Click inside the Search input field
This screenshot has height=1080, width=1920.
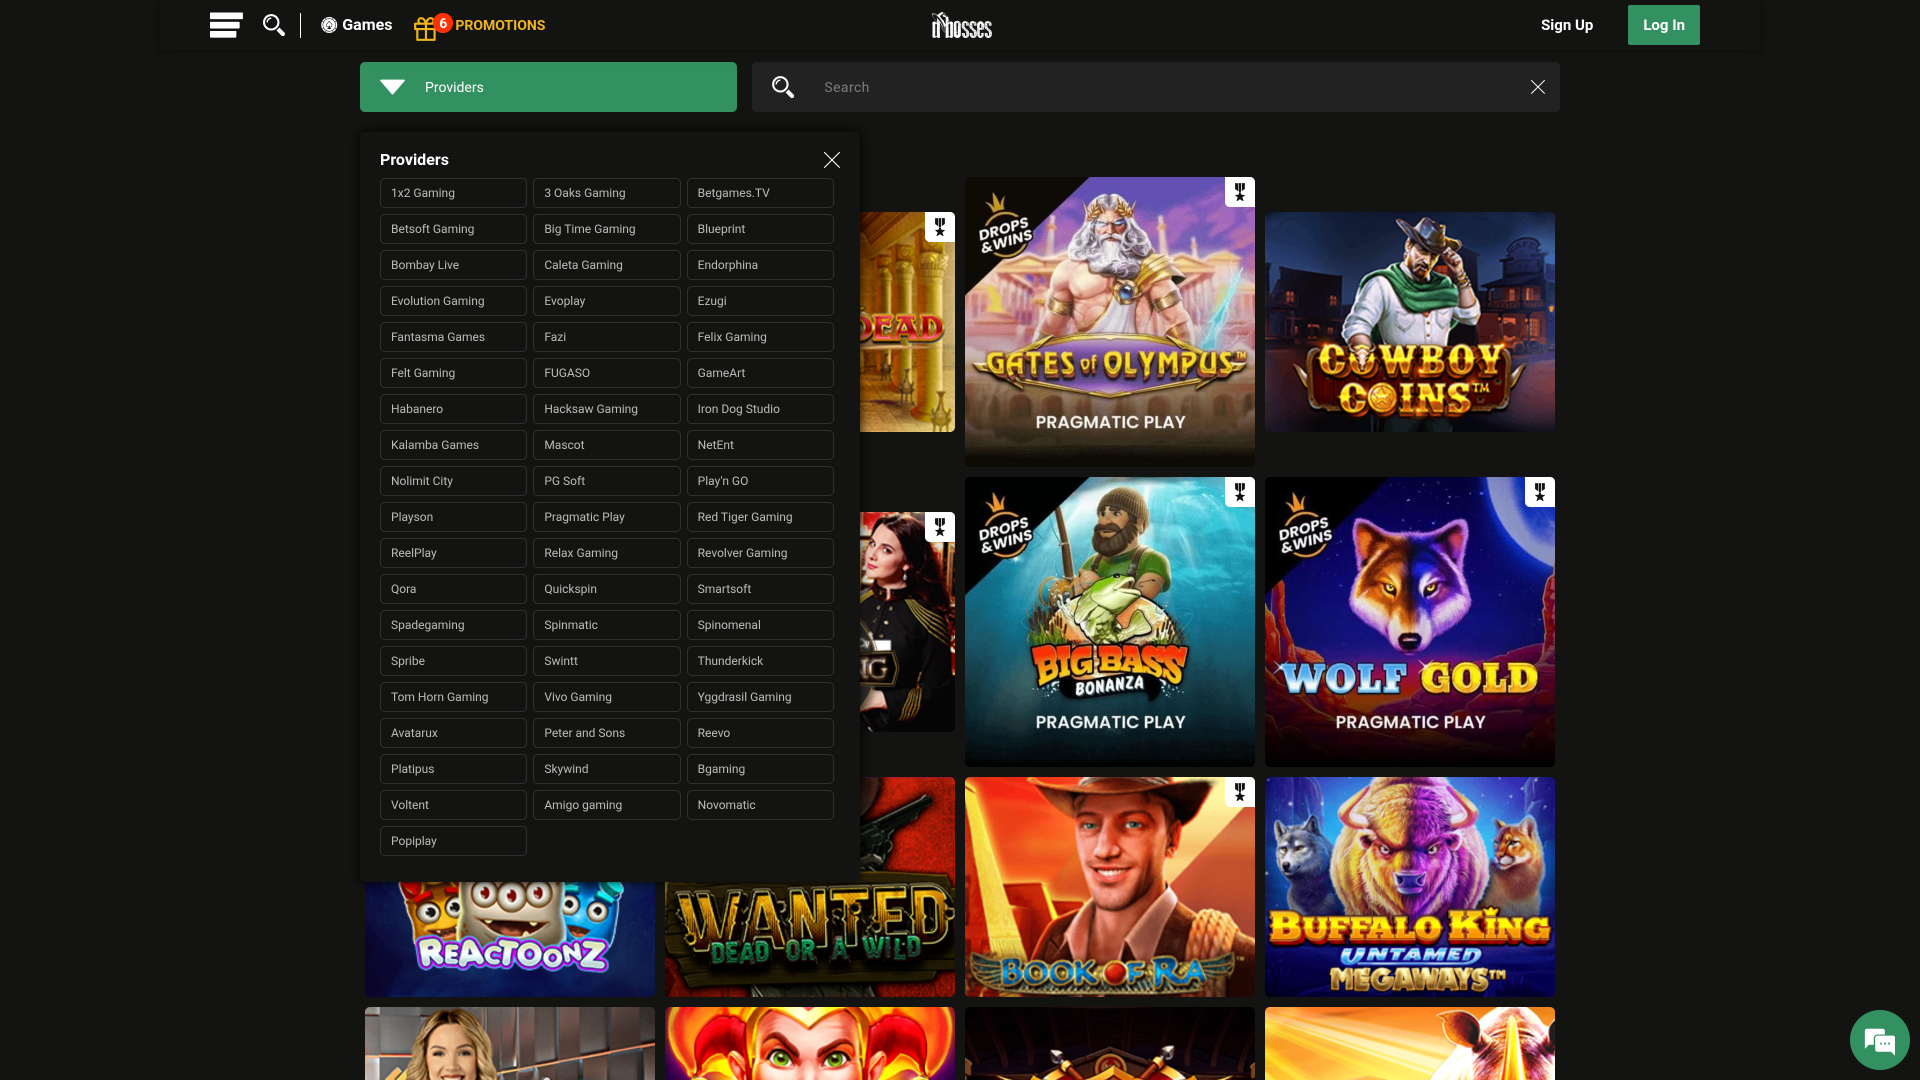pos(1100,87)
